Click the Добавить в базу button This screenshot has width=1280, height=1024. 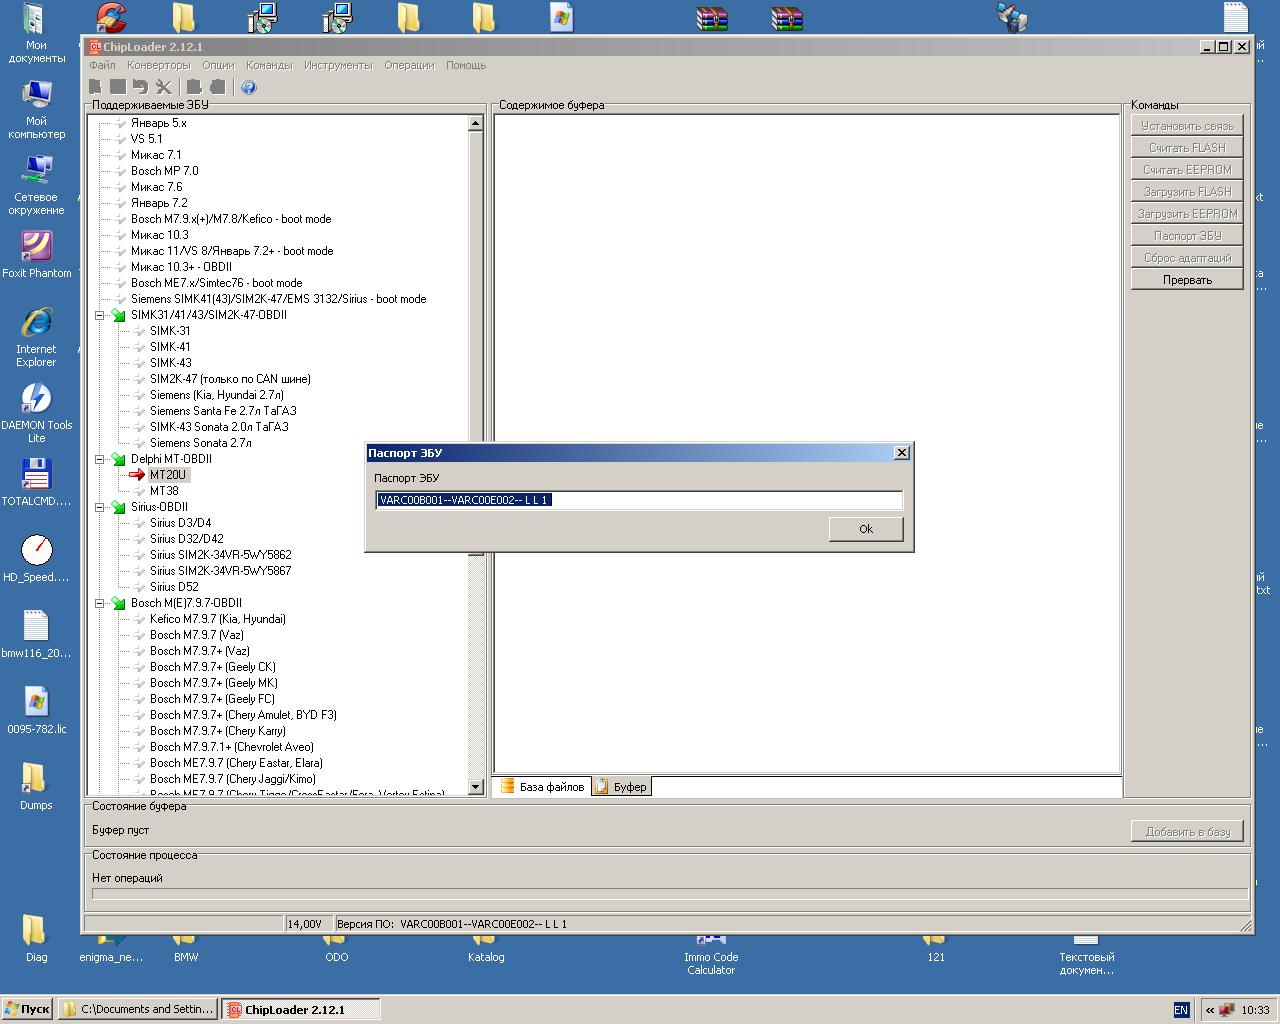pos(1187,832)
